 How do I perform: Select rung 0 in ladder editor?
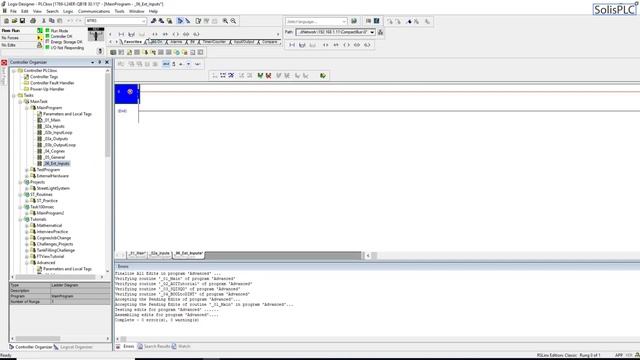[x=127, y=93]
